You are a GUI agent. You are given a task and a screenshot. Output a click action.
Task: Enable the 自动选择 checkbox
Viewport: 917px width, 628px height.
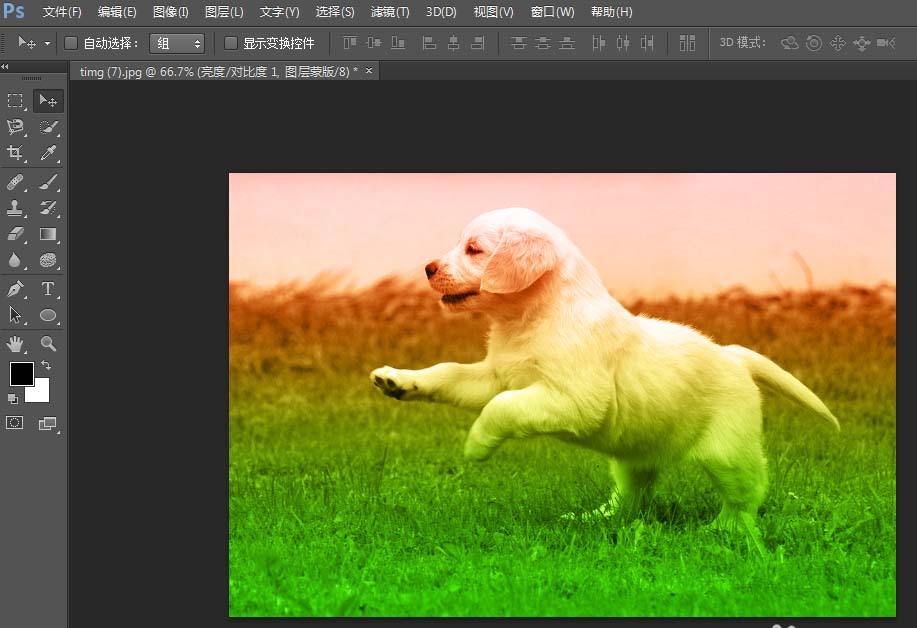[x=70, y=43]
